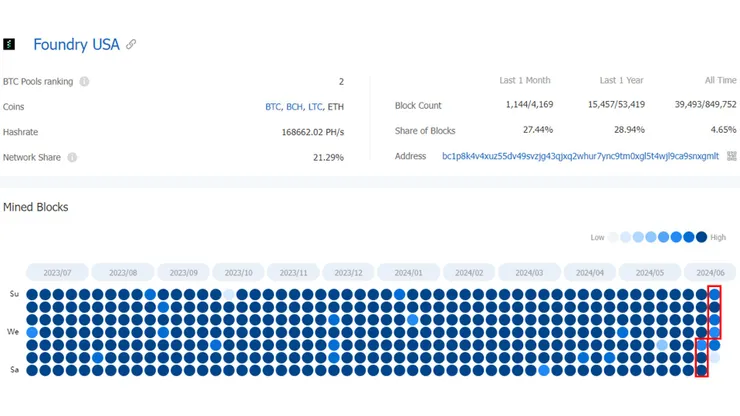Image resolution: width=740 pixels, height=416 pixels.
Task: Click the chain-link icon beside Foundry USA
Action: coord(131,44)
